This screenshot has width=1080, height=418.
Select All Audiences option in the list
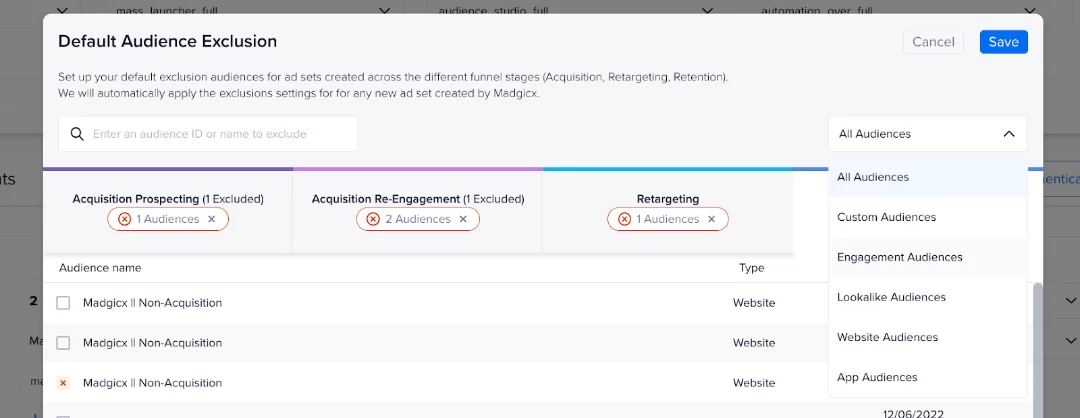[x=928, y=177]
